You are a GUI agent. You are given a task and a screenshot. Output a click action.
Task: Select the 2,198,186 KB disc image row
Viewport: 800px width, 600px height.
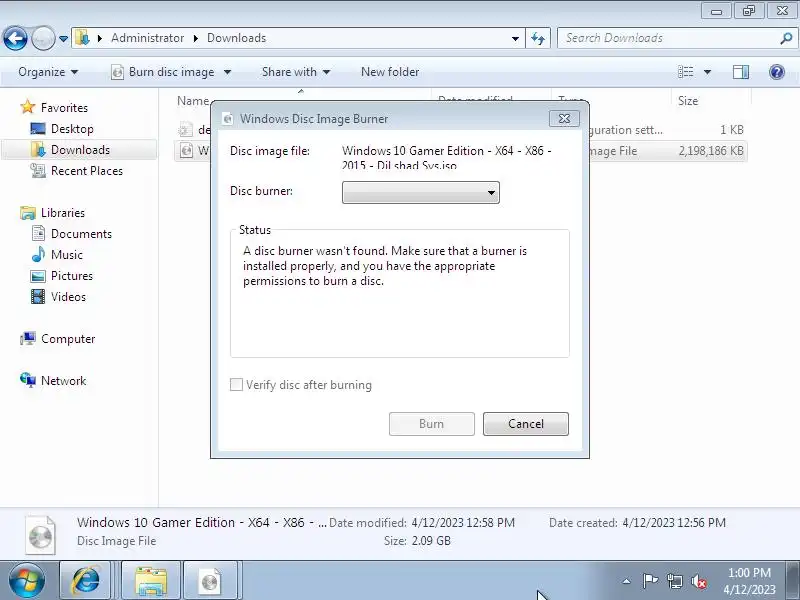coord(462,151)
